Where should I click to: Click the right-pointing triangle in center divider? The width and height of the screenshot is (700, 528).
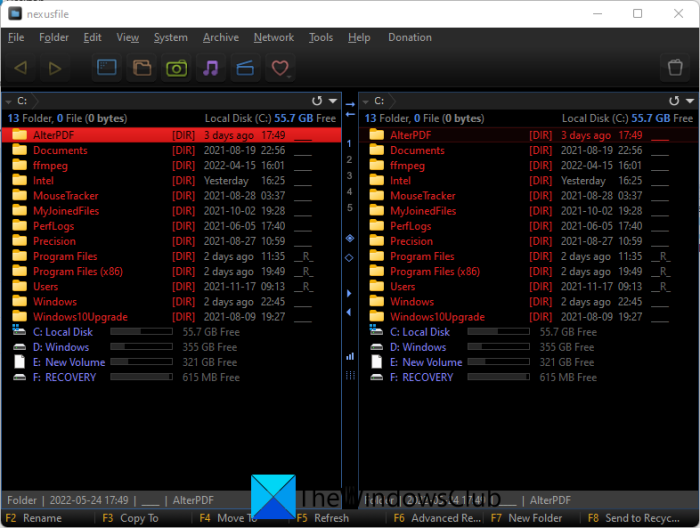349,293
